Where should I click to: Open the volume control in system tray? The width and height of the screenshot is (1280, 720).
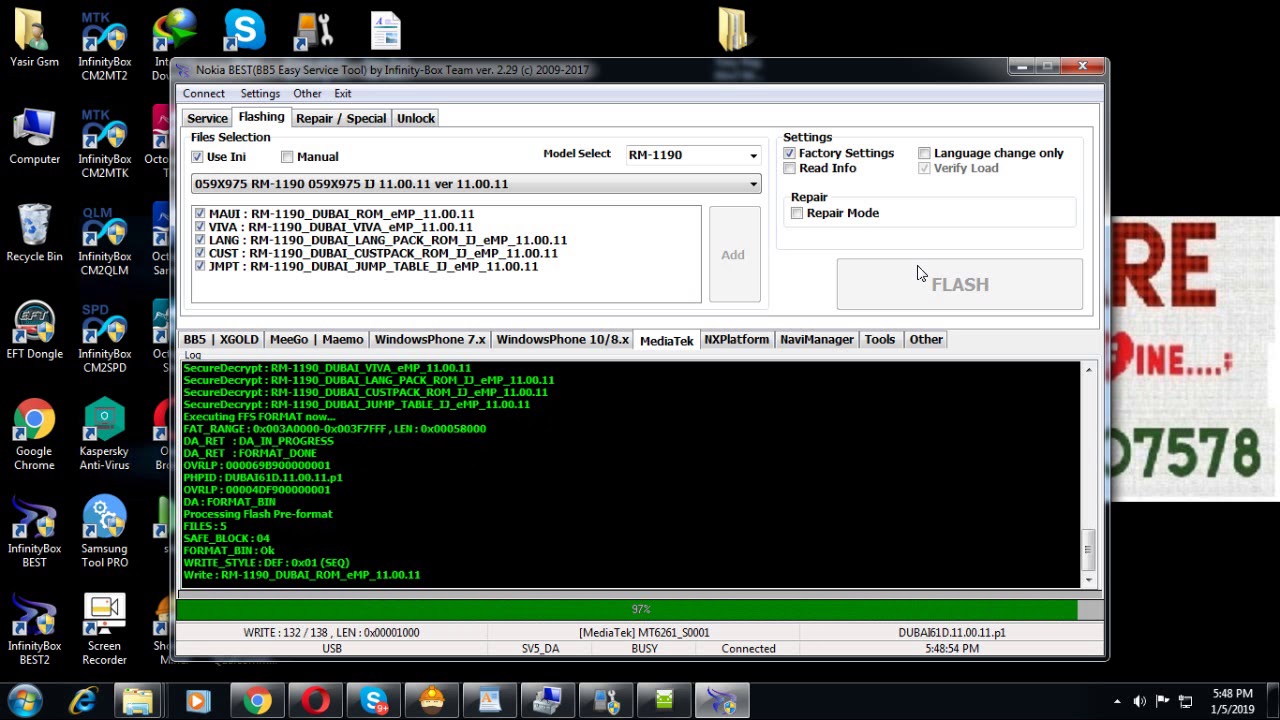pyautogui.click(x=1139, y=701)
